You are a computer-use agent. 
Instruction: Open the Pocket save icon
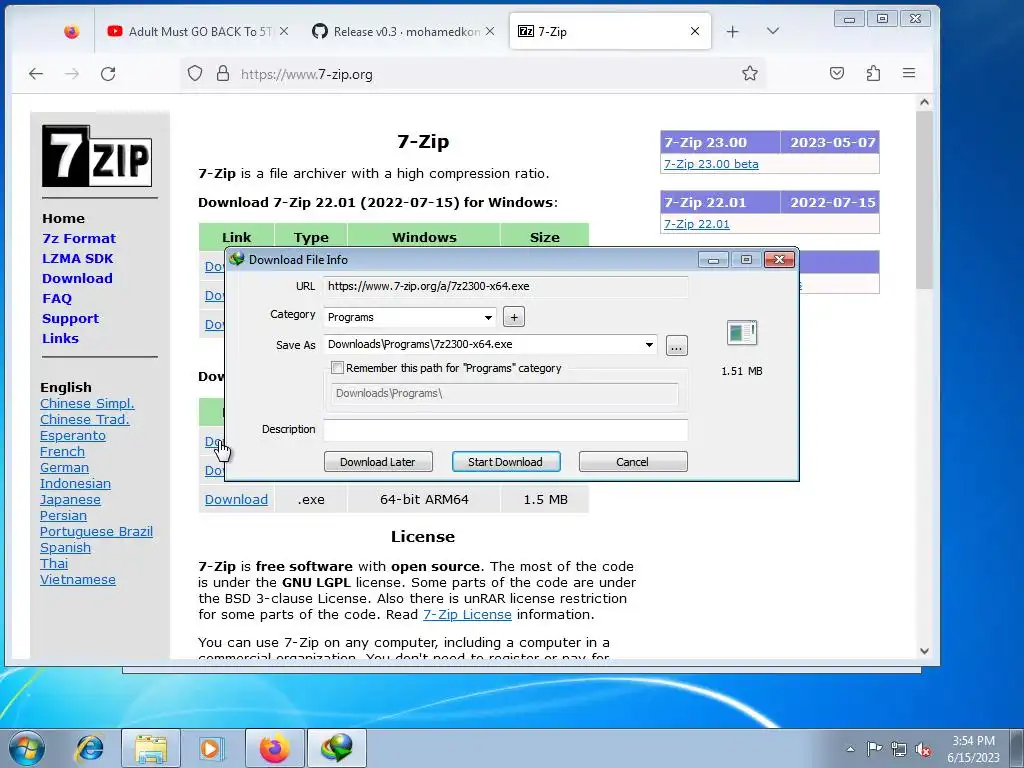(x=837, y=73)
